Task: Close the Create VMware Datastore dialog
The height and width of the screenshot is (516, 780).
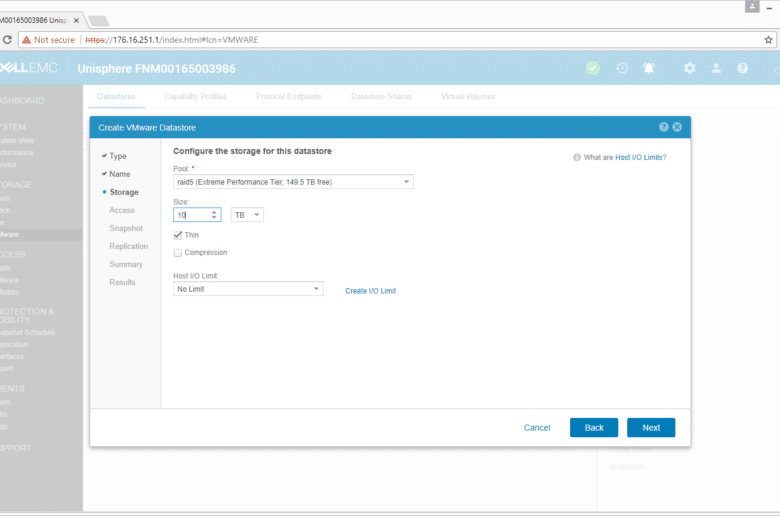Action: 677,127
